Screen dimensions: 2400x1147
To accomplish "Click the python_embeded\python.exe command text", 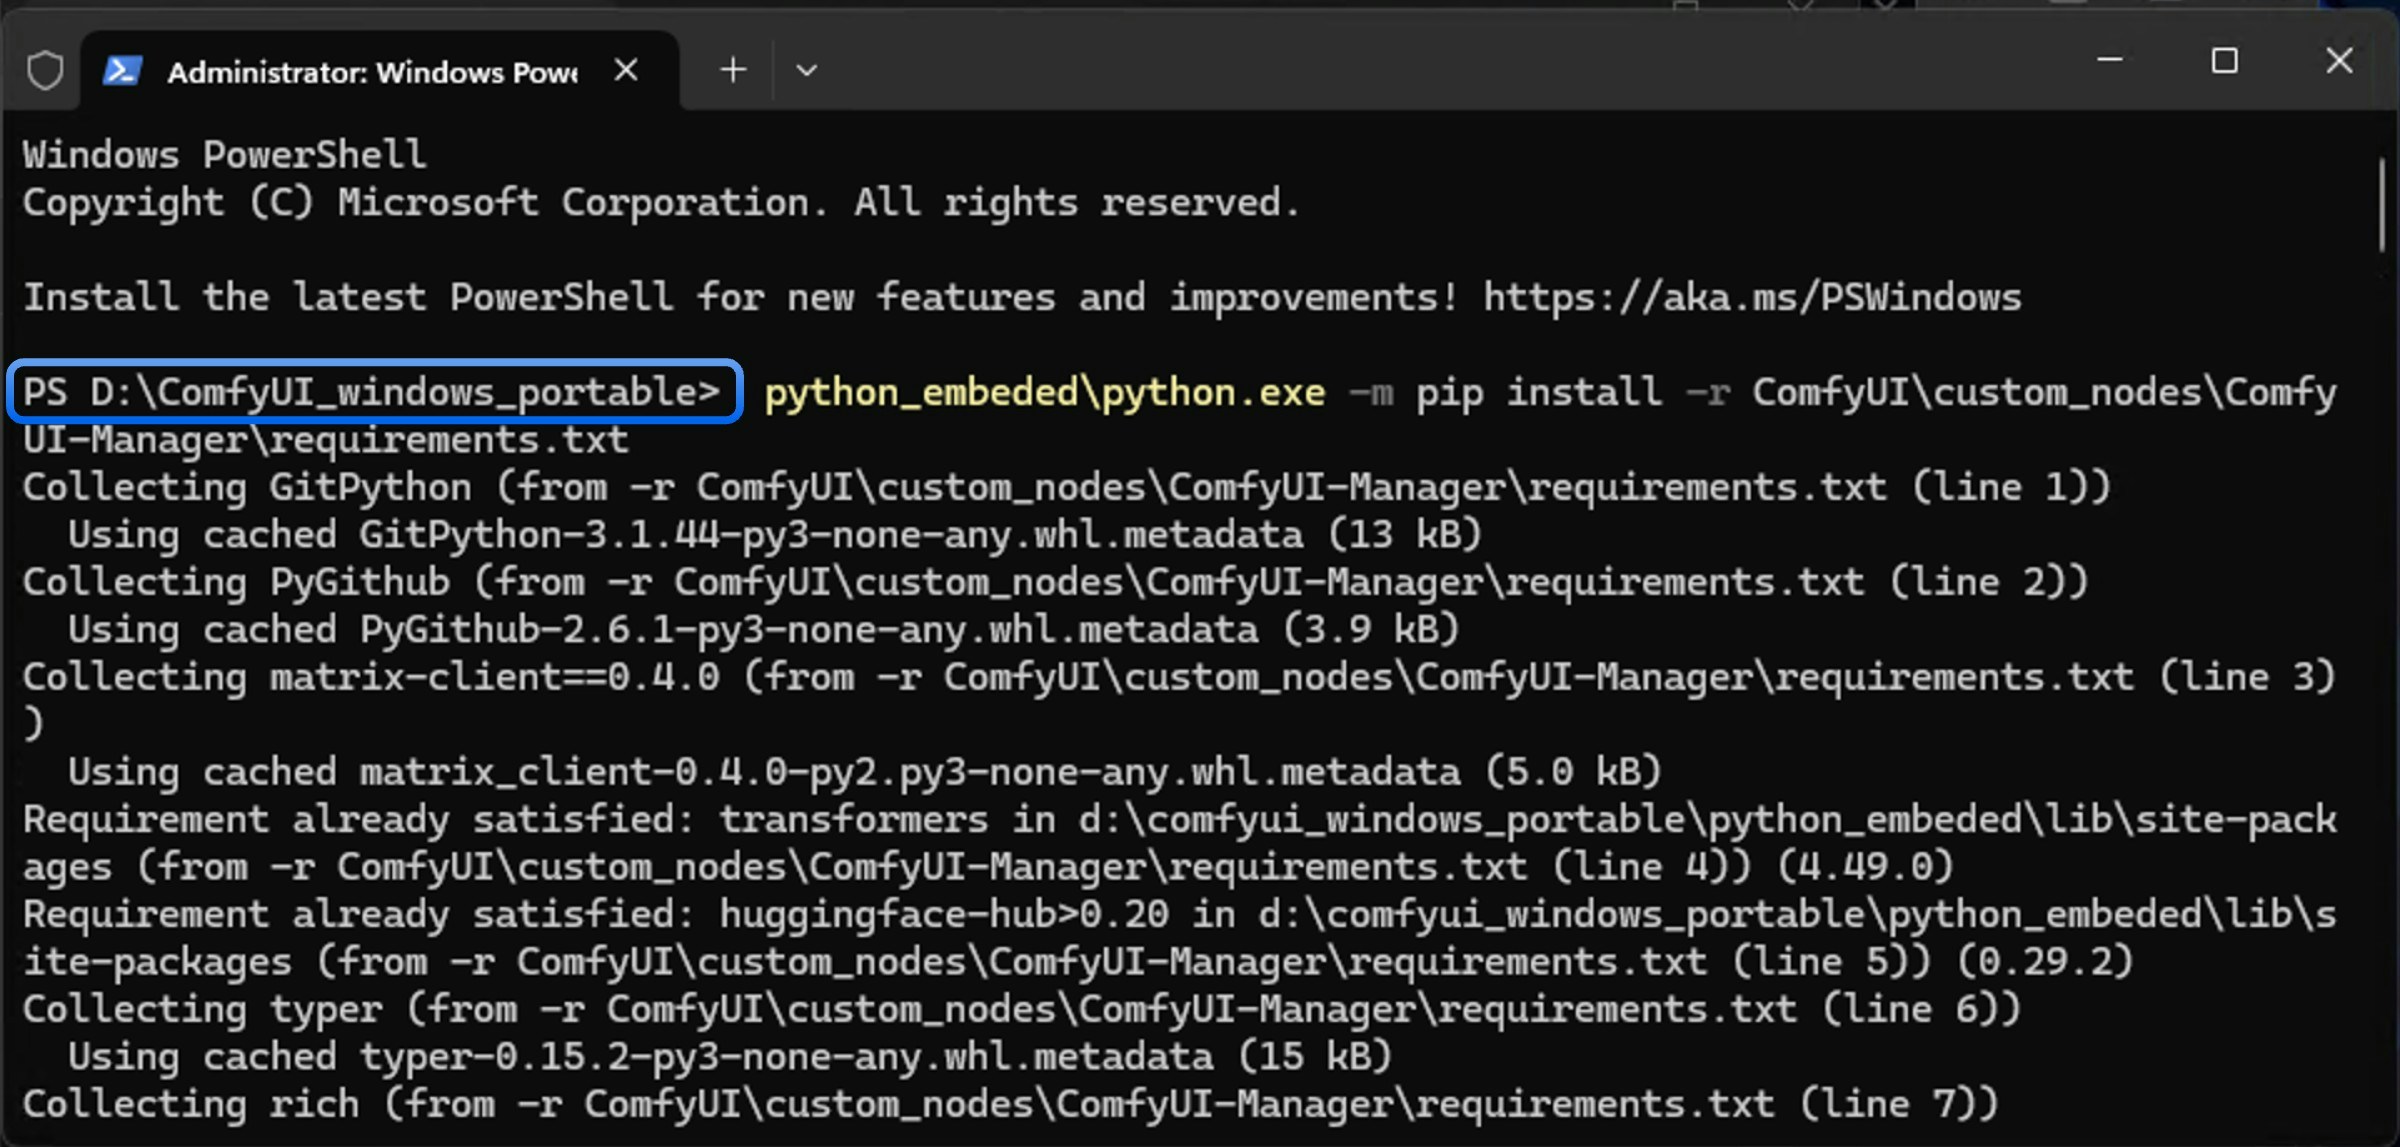I will point(1044,392).
